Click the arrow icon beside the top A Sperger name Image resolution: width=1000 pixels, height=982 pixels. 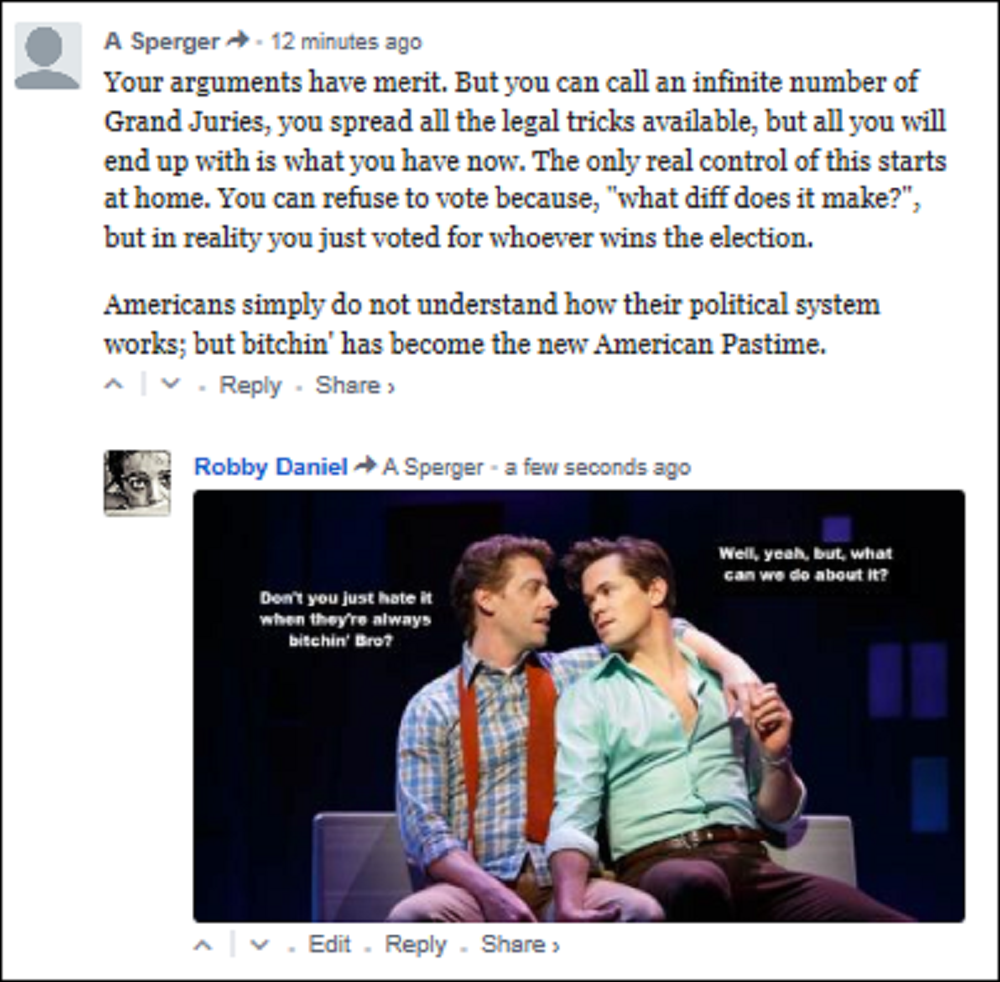point(237,42)
